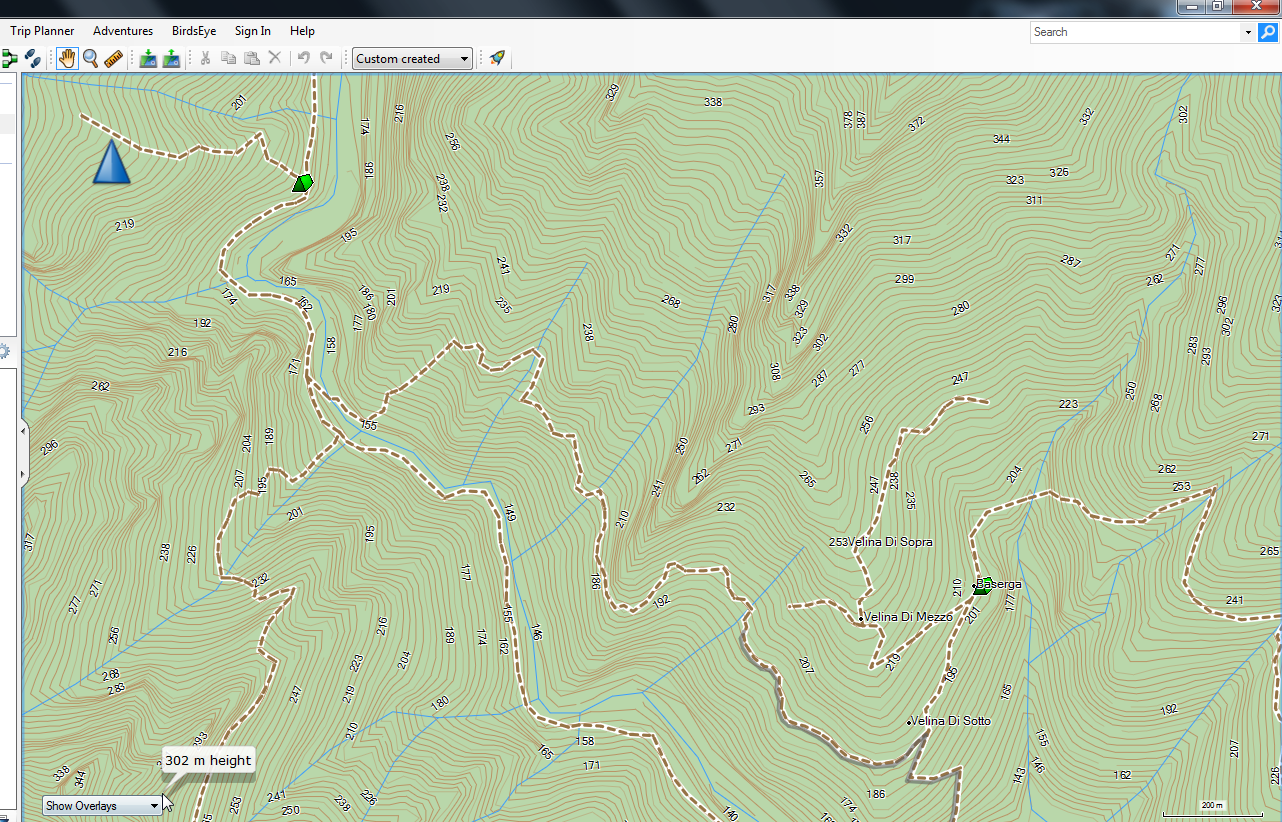The image size is (1282, 822).
Task: Expand the search options dropdown arrow
Action: [x=1247, y=31]
